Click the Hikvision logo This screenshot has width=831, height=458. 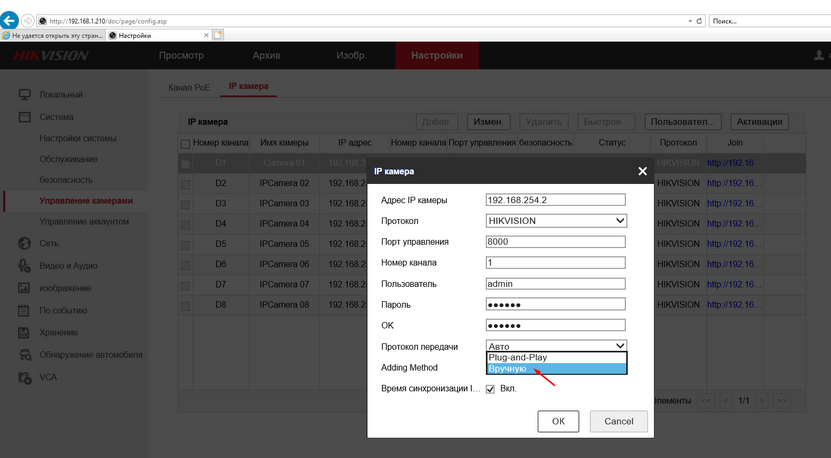tap(51, 56)
